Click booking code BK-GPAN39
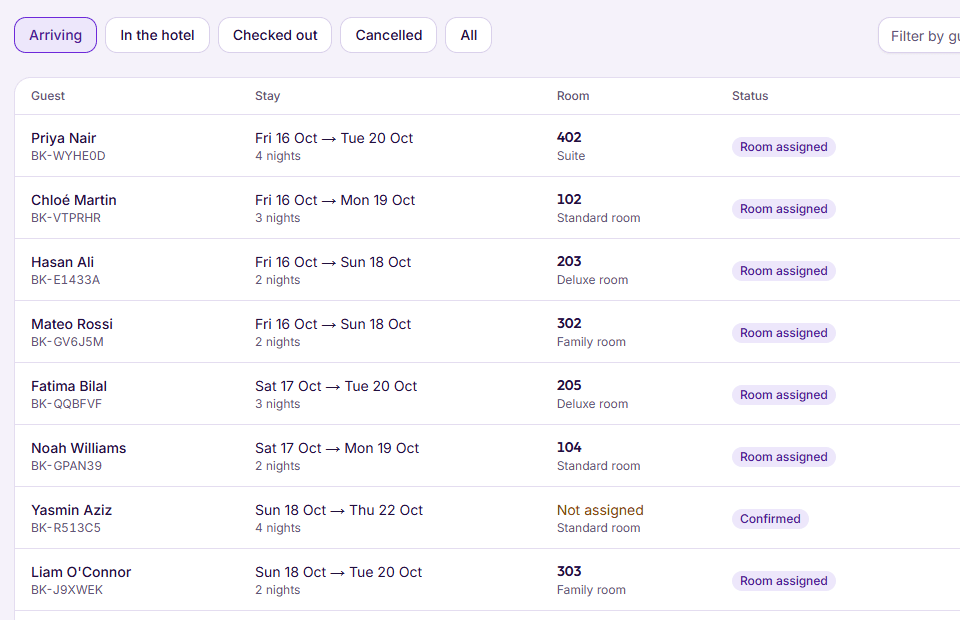 (x=67, y=466)
